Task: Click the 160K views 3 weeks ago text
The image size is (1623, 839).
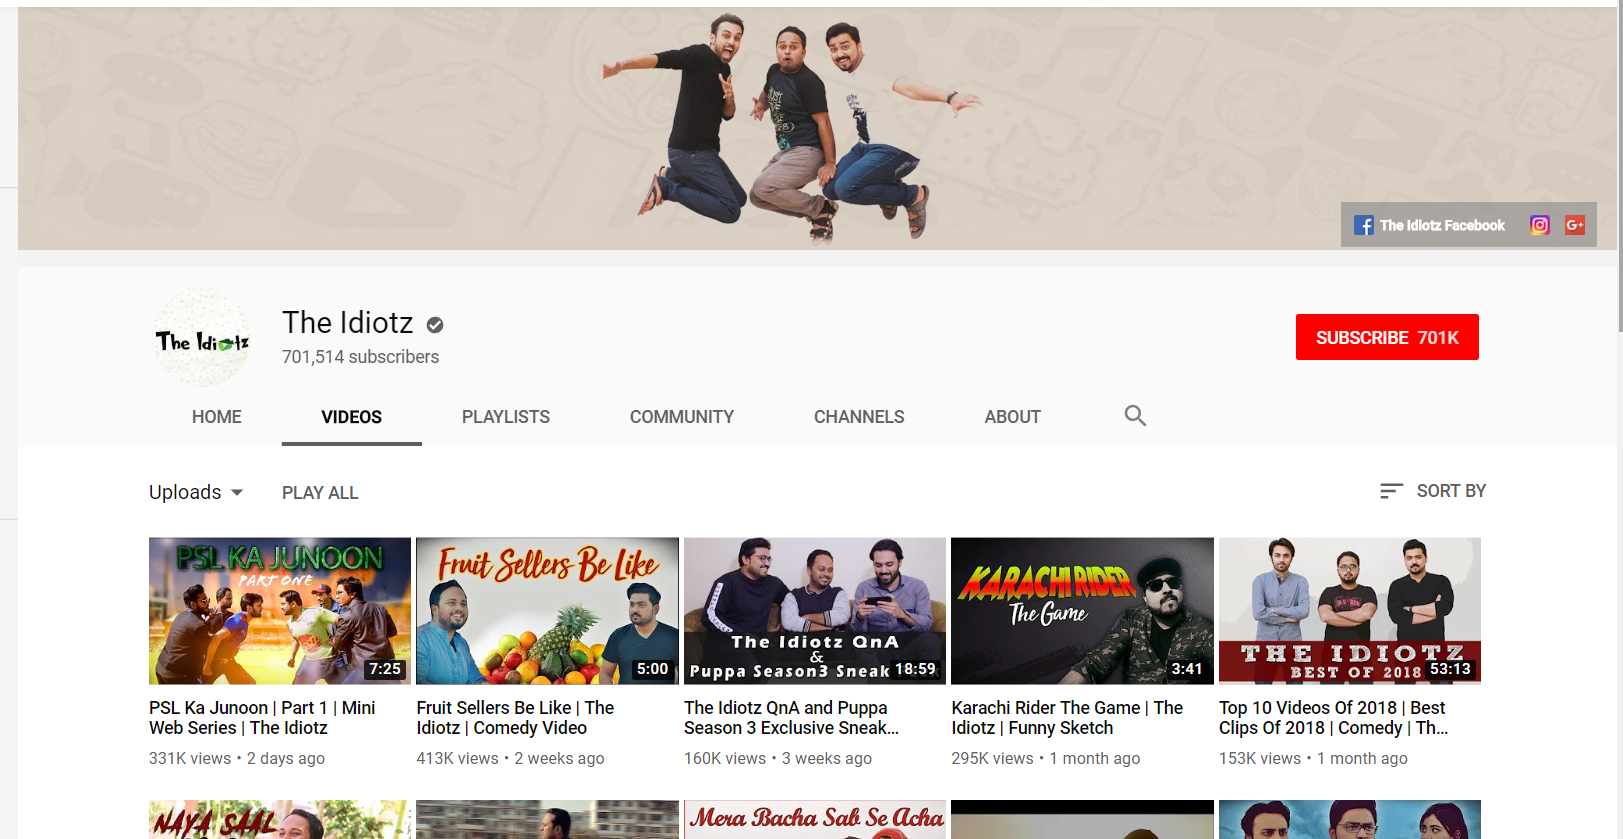Action: click(778, 758)
